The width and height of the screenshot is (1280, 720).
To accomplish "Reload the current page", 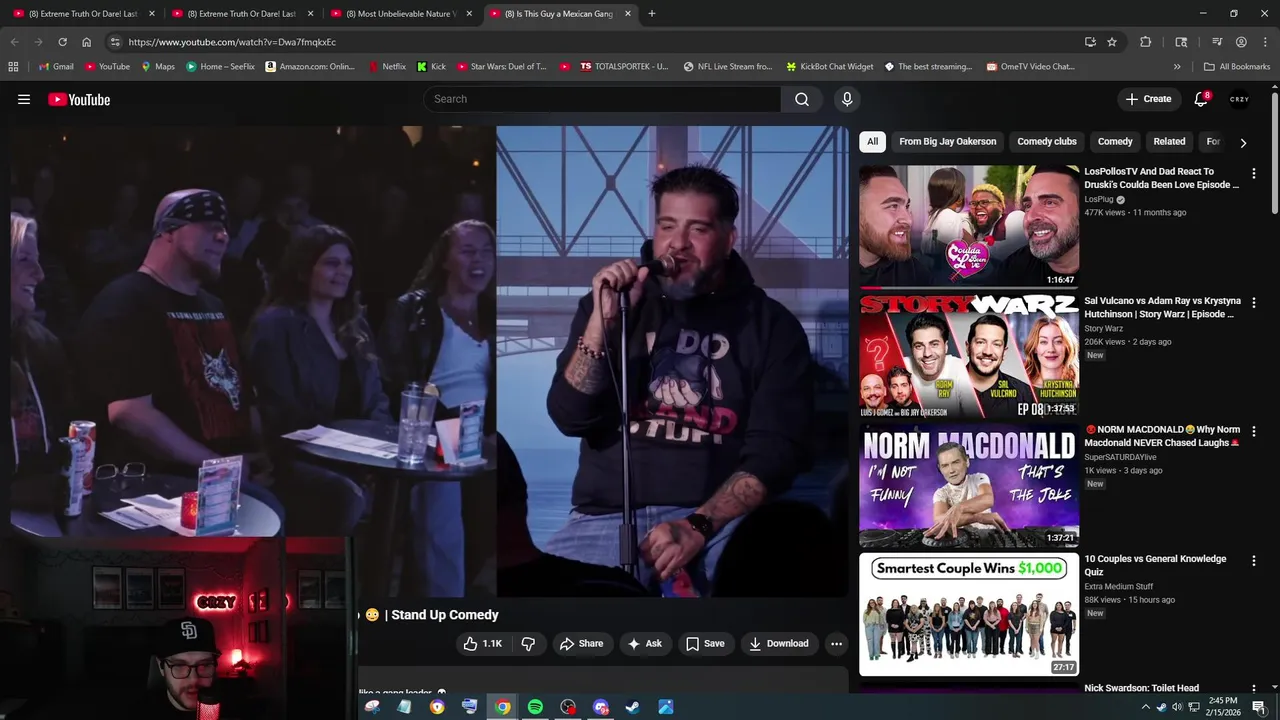I will tap(62, 42).
